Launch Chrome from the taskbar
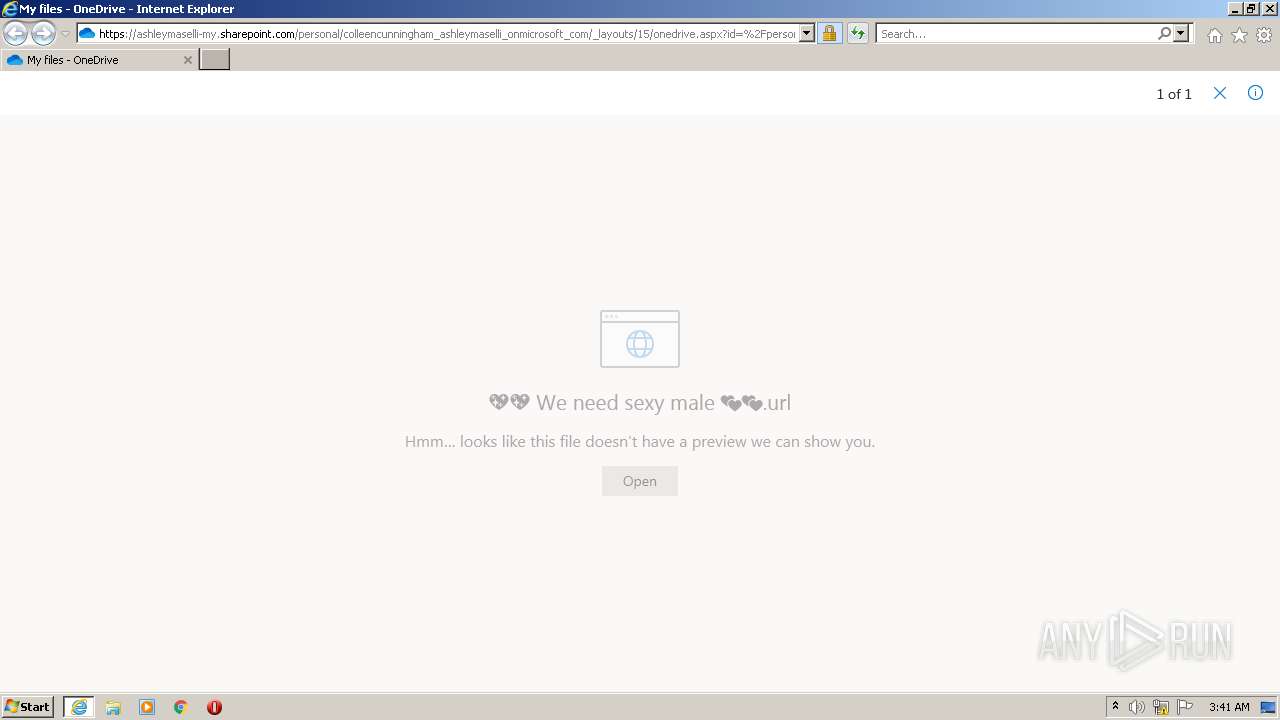Screen dimensions: 1280x720 [181, 707]
